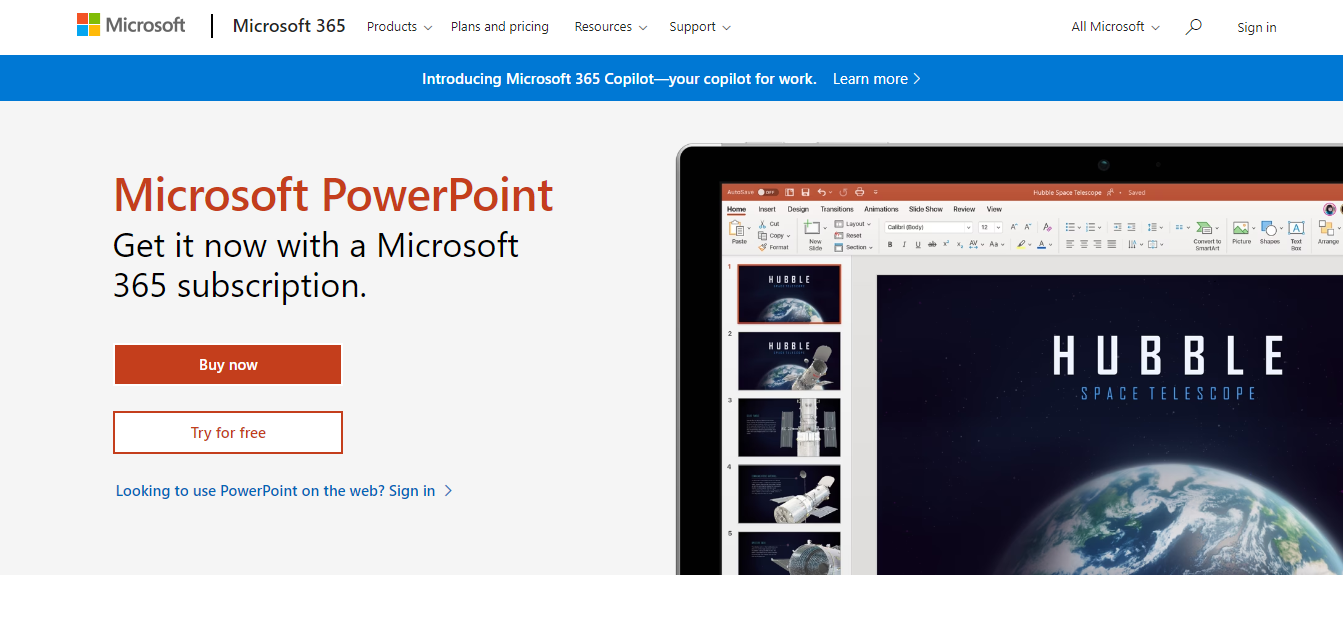Click the Text Box icon

[1296, 231]
